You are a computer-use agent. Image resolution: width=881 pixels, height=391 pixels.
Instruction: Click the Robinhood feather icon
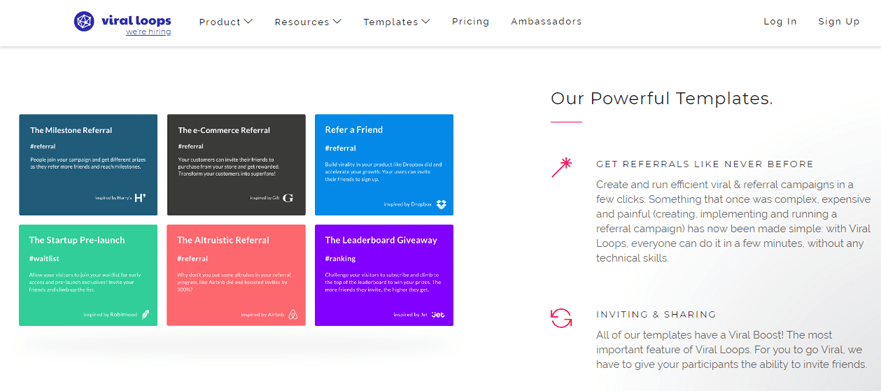pos(146,315)
